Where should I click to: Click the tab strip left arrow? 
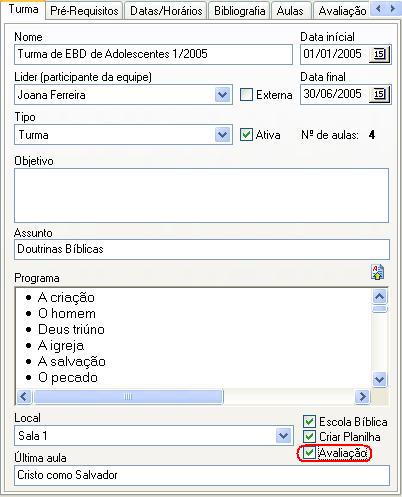(x=379, y=9)
